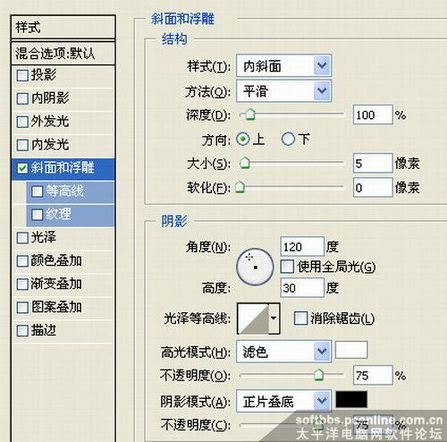Image resolution: width=447 pixels, height=442 pixels.
Task: Enable the 纹理 checkbox
Action: [x=37, y=214]
